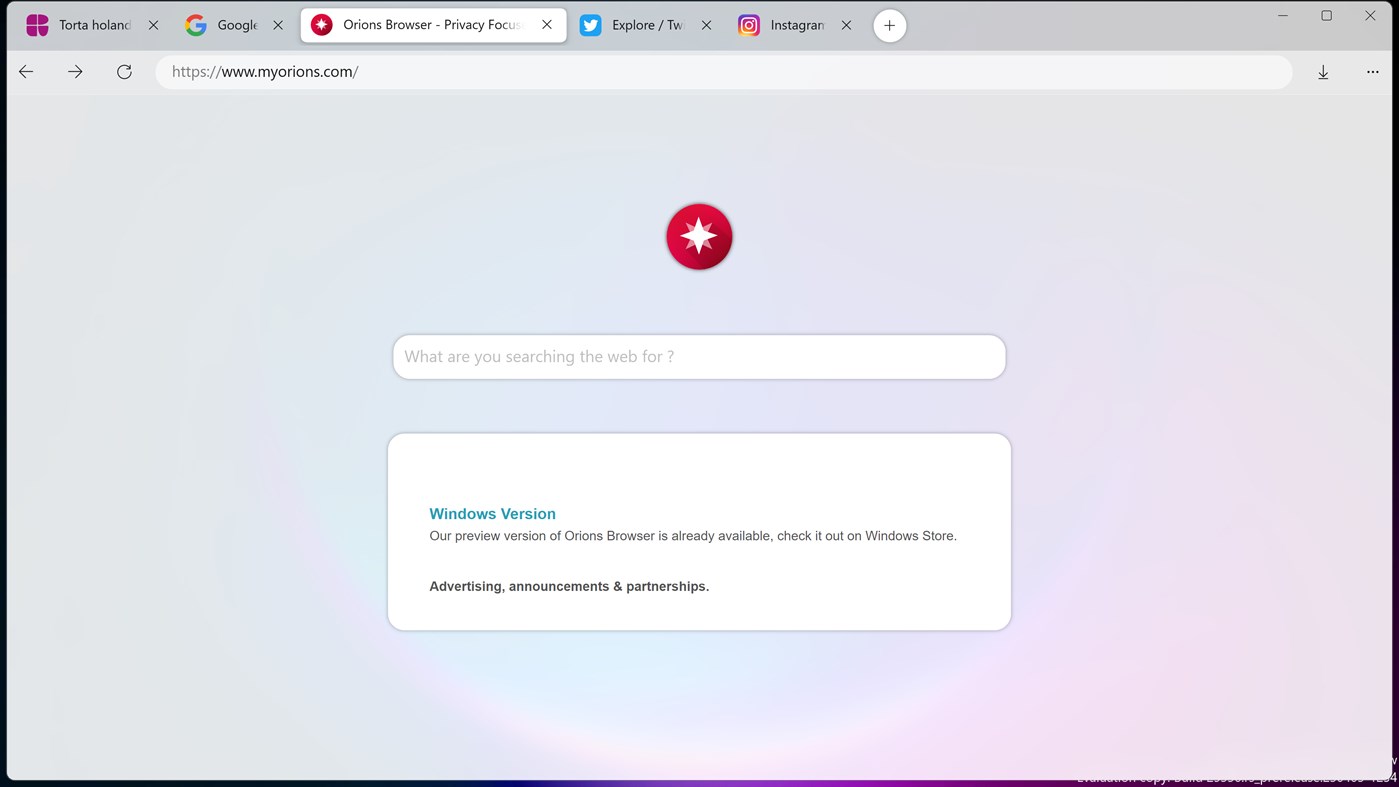This screenshot has height=787, width=1399.
Task: Click the downloads icon in the toolbar
Action: pyautogui.click(x=1323, y=71)
